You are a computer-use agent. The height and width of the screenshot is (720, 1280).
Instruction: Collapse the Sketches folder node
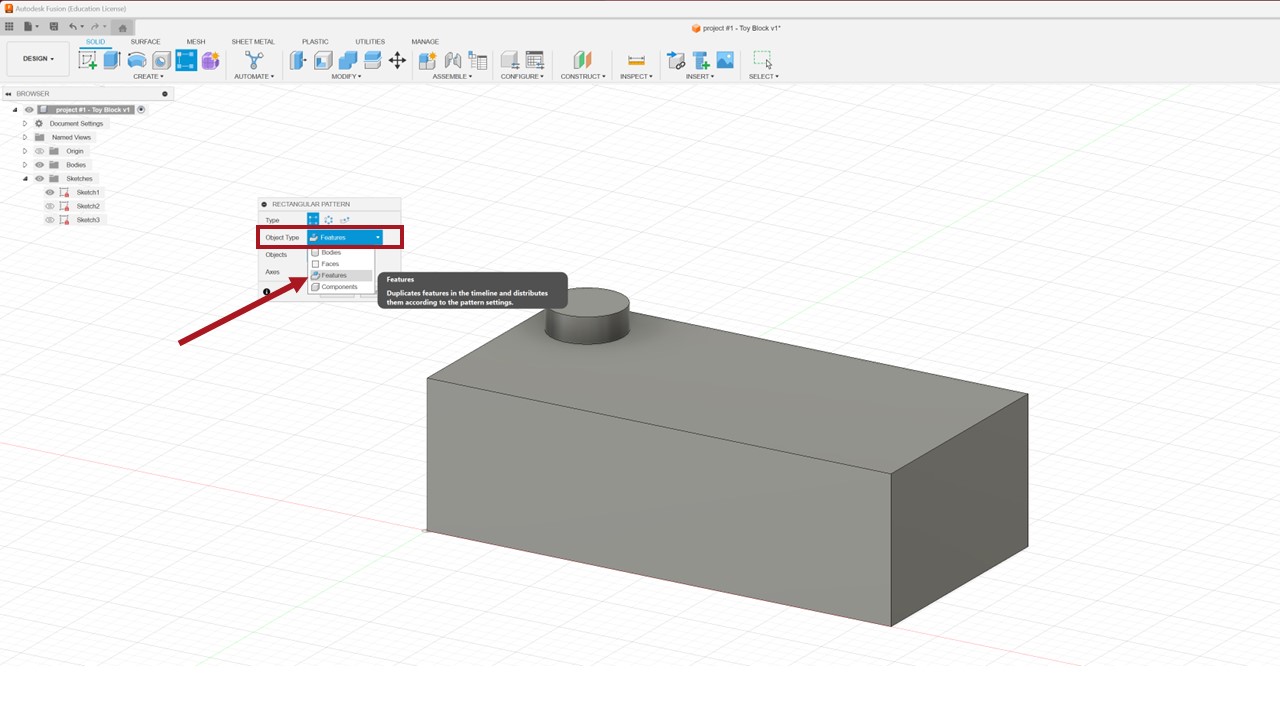click(25, 179)
